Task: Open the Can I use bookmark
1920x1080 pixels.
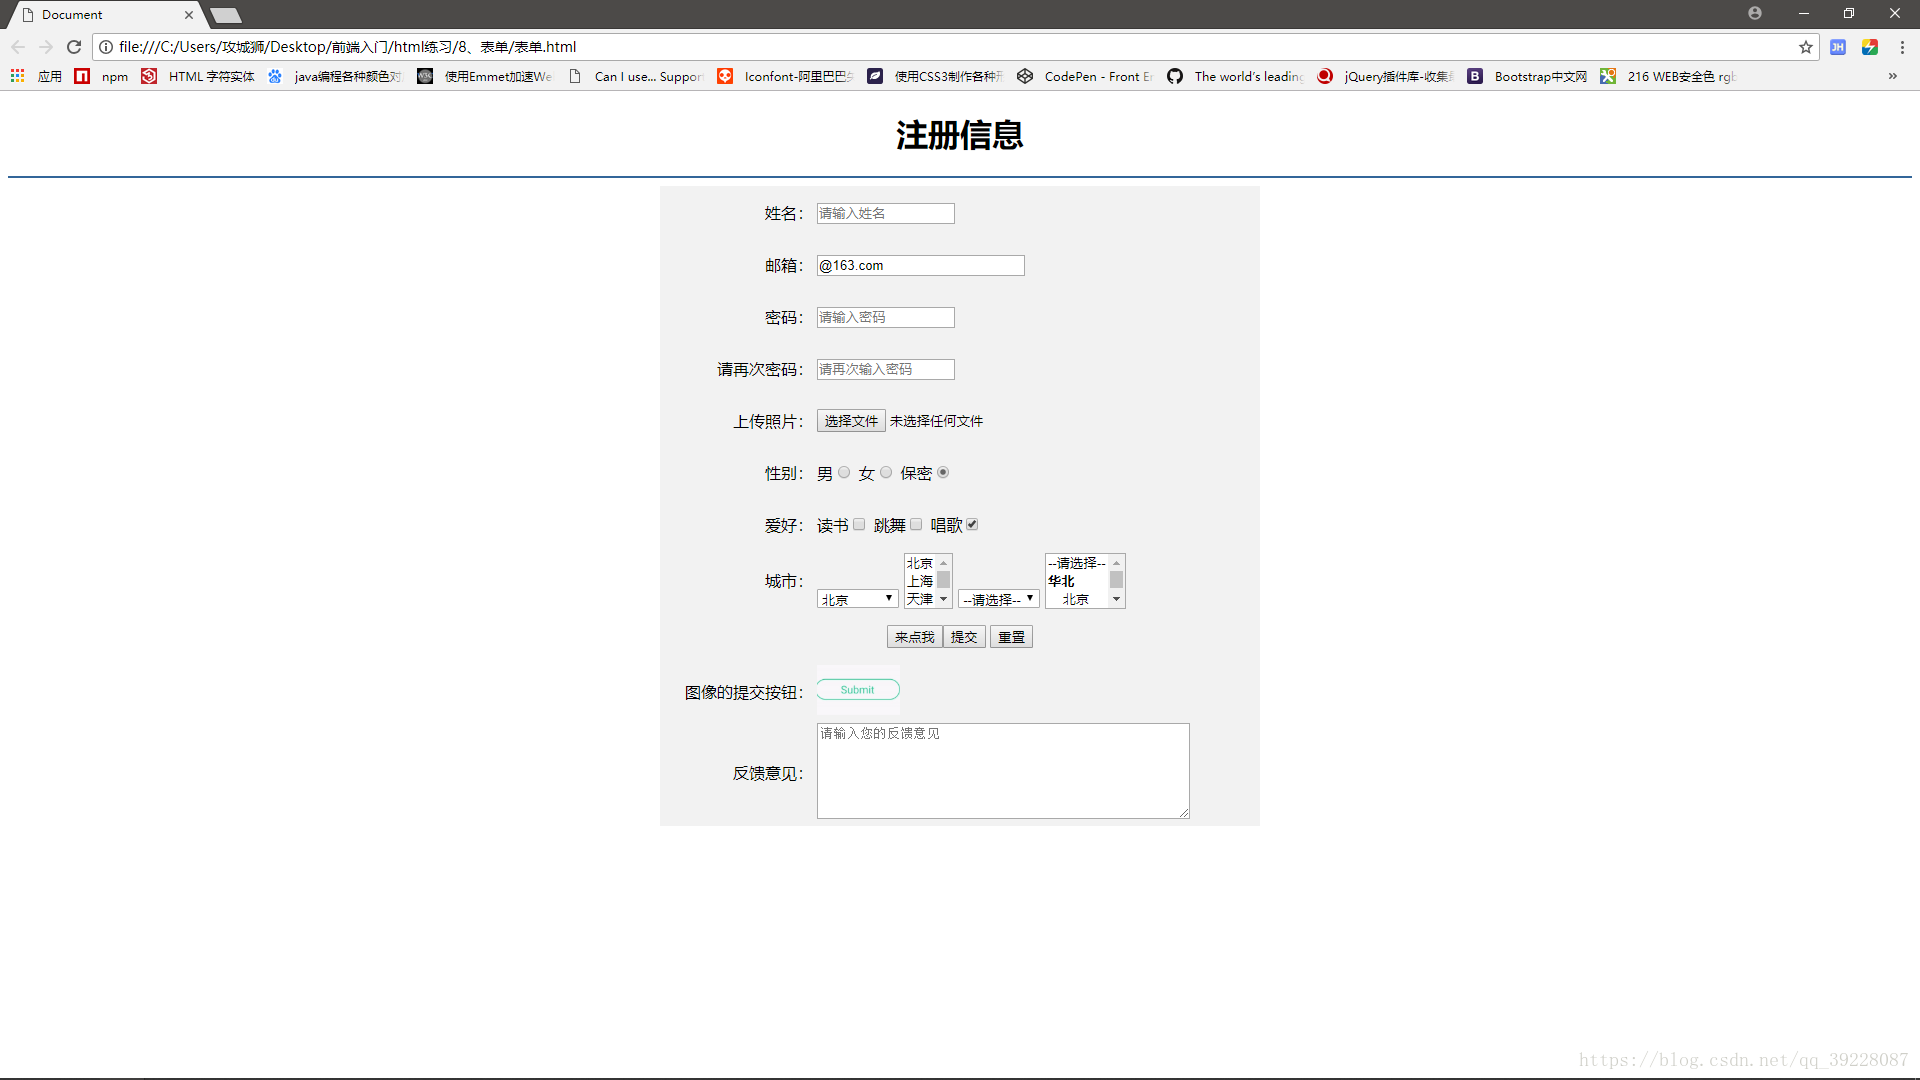Action: pyautogui.click(x=635, y=76)
